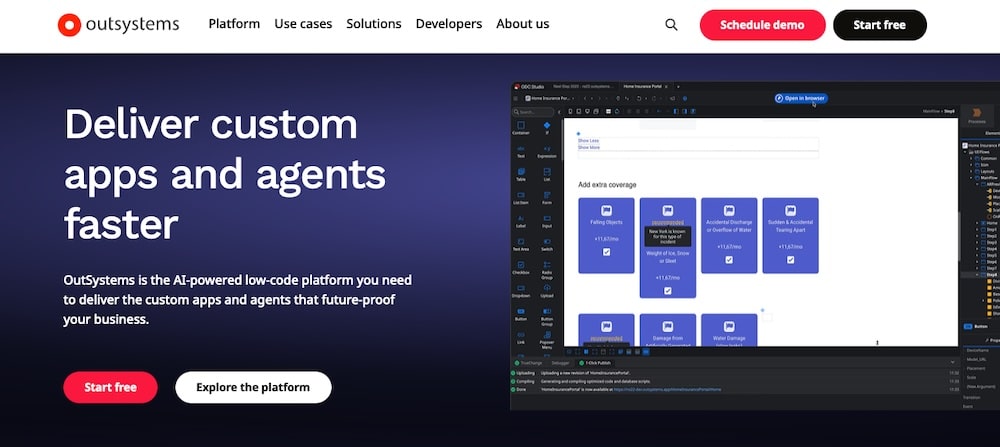Click the flag icon on Falling Objects card
This screenshot has width=1000, height=447.
[x=606, y=210]
